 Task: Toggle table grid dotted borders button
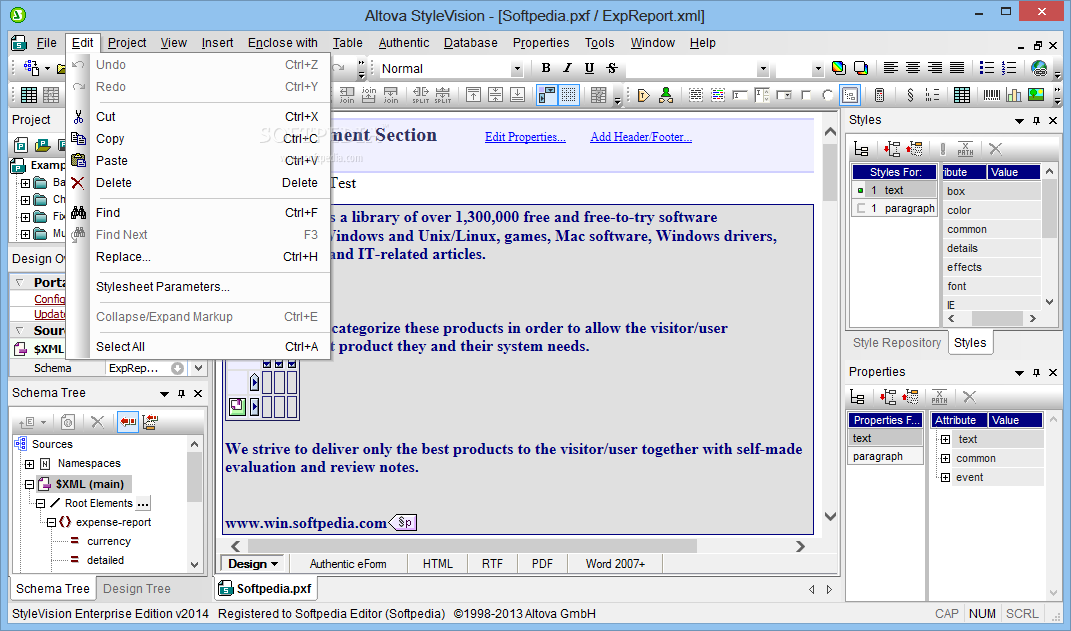click(x=569, y=95)
